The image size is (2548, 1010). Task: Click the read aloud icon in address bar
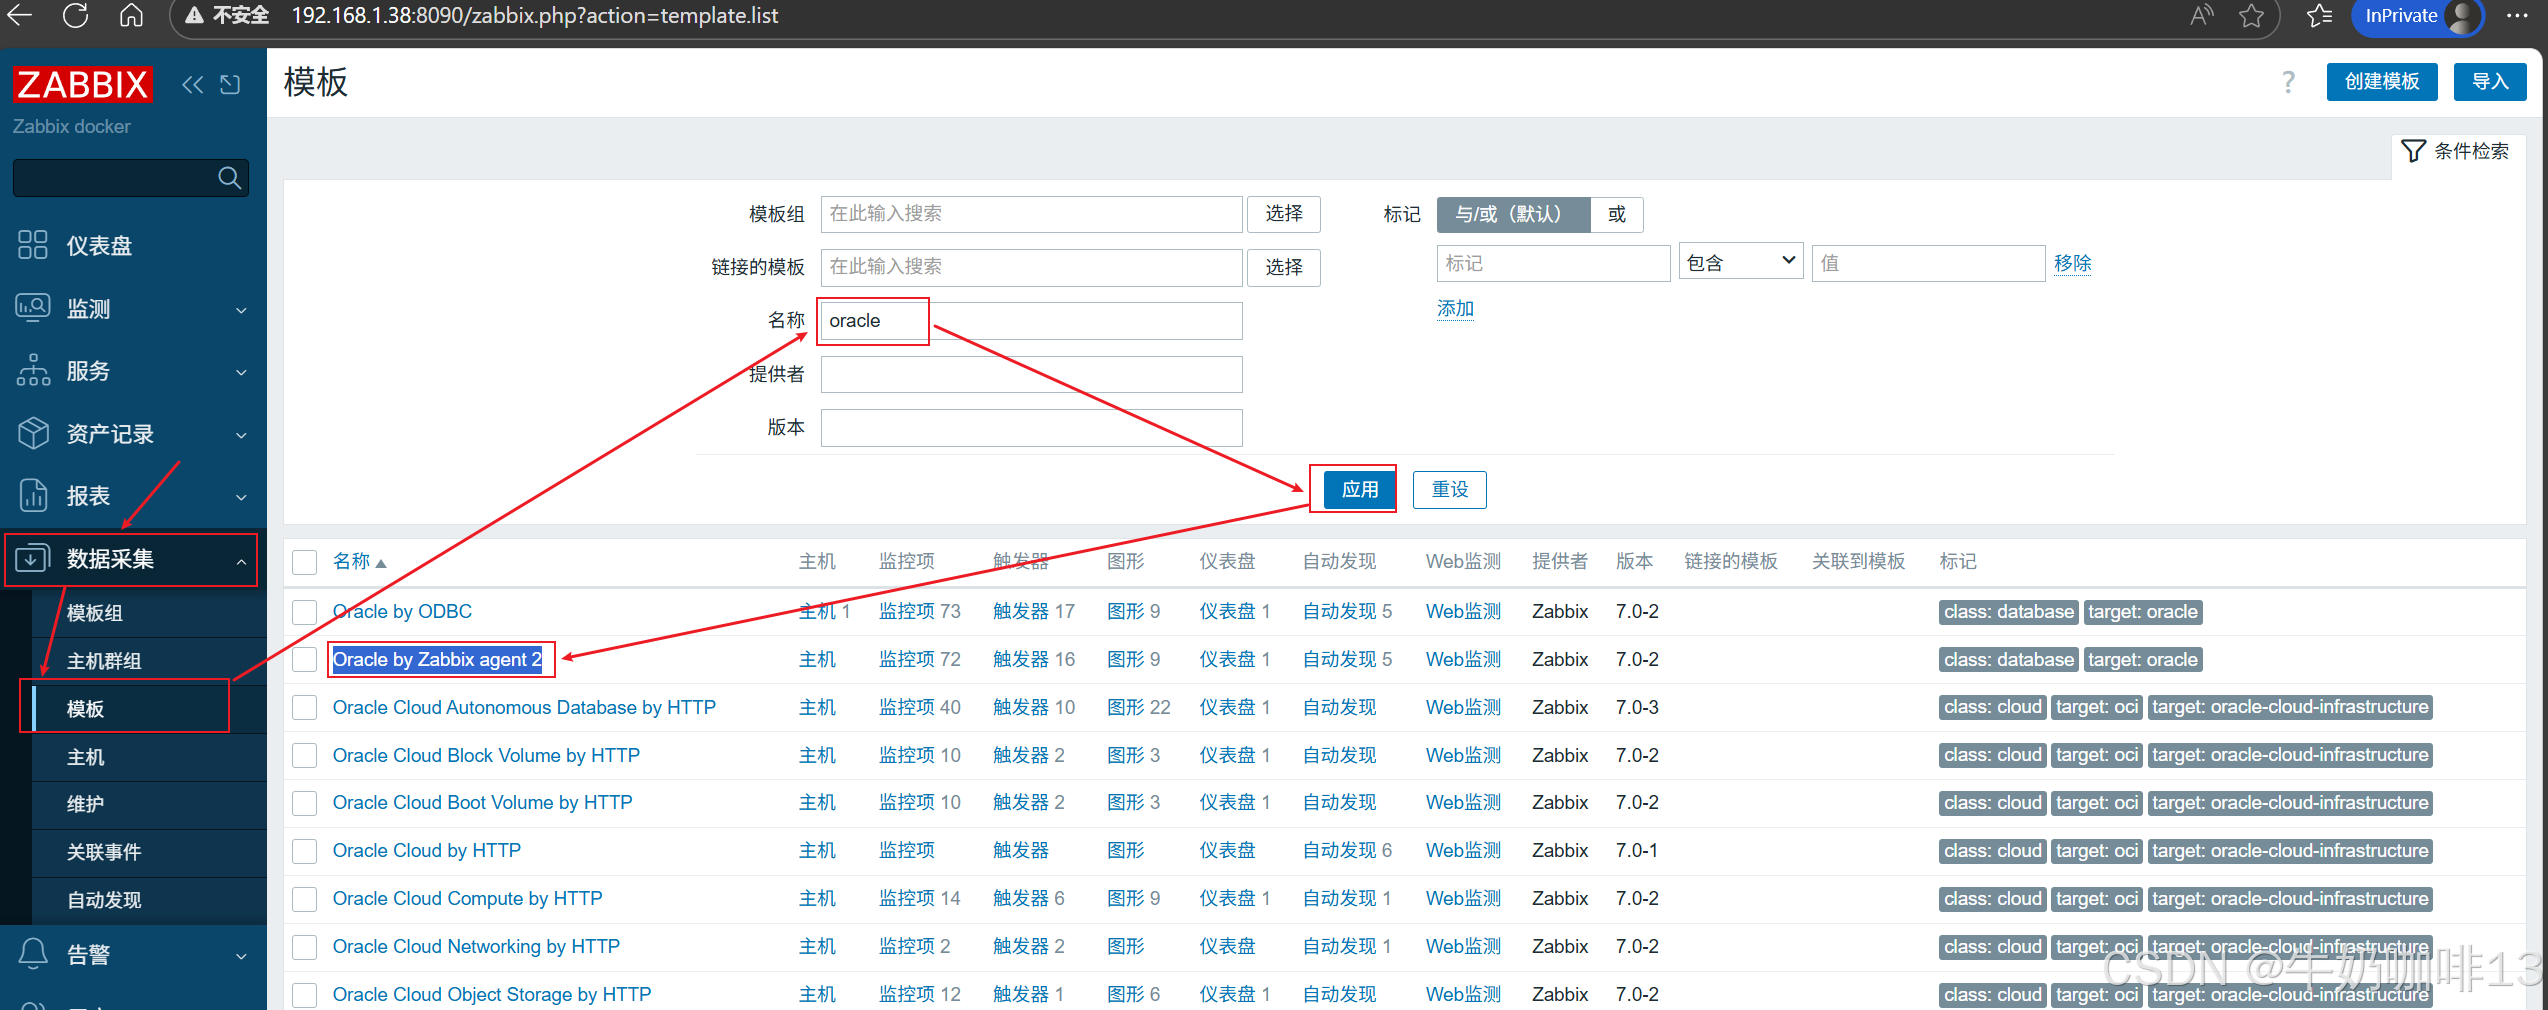(2201, 16)
